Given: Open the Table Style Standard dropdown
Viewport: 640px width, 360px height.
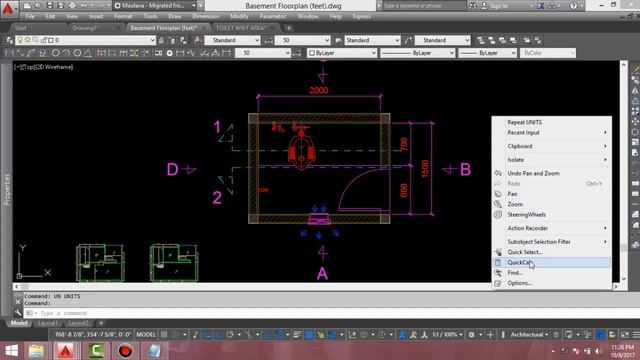Looking at the screenshot, I should tap(373, 40).
